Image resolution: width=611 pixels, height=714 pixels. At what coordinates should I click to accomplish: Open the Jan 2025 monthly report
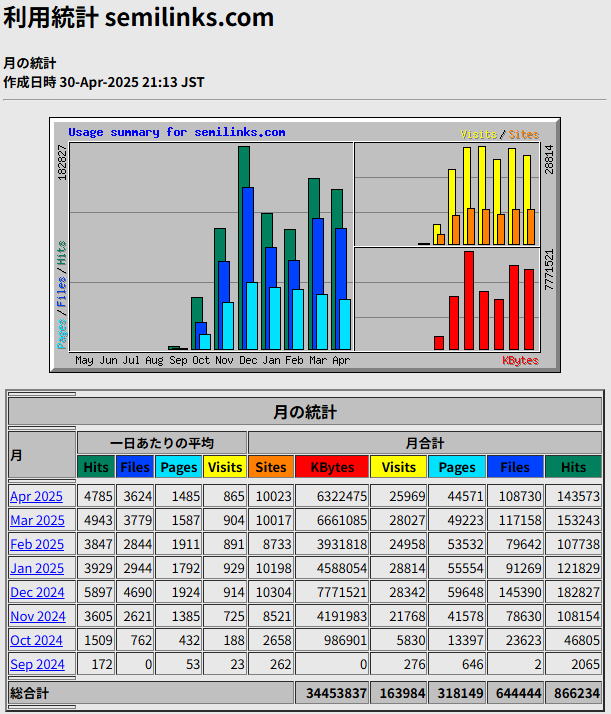pyautogui.click(x=37, y=569)
